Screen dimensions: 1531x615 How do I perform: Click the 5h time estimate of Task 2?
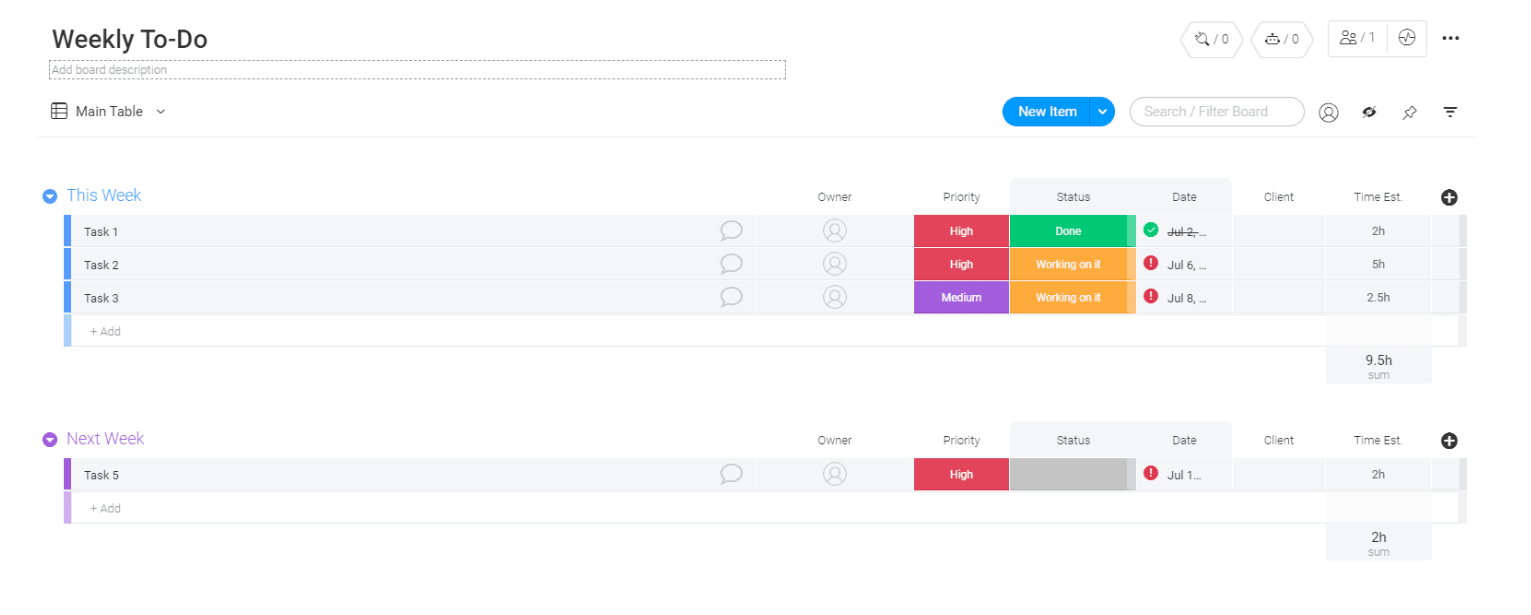(x=1378, y=264)
